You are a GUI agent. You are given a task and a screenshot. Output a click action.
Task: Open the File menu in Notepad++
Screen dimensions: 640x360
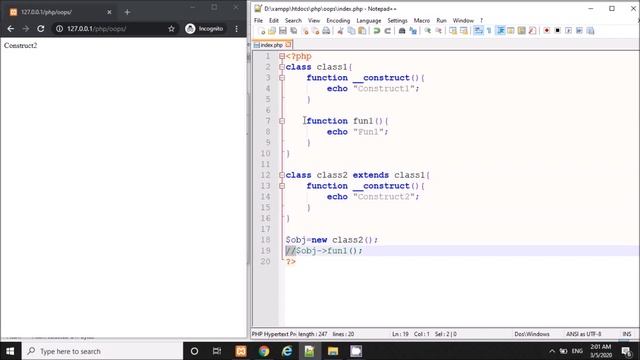258,20
